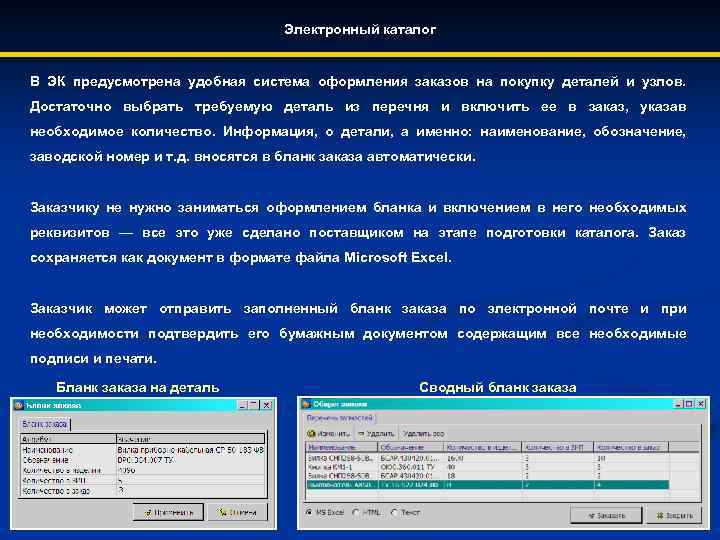Click the 'Атрибут' column header in the order form
The image size is (720, 540).
[68, 439]
